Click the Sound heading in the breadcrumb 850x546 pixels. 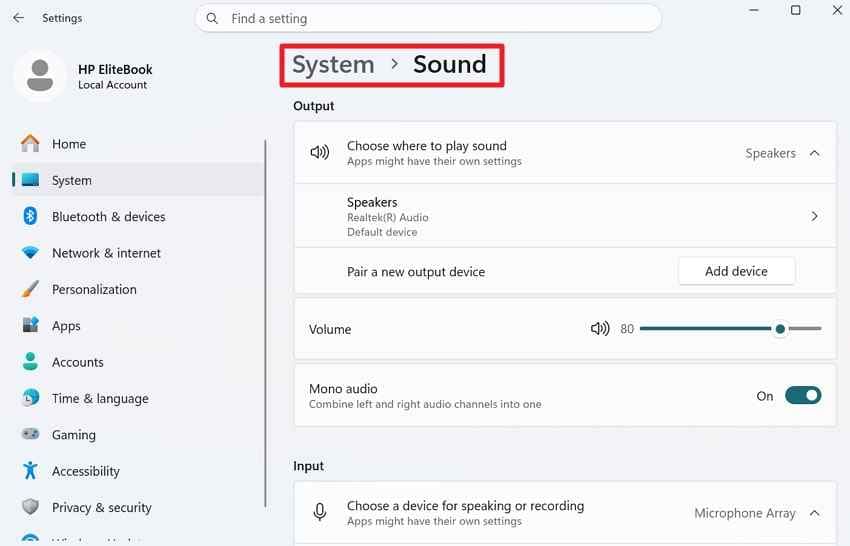tap(449, 65)
